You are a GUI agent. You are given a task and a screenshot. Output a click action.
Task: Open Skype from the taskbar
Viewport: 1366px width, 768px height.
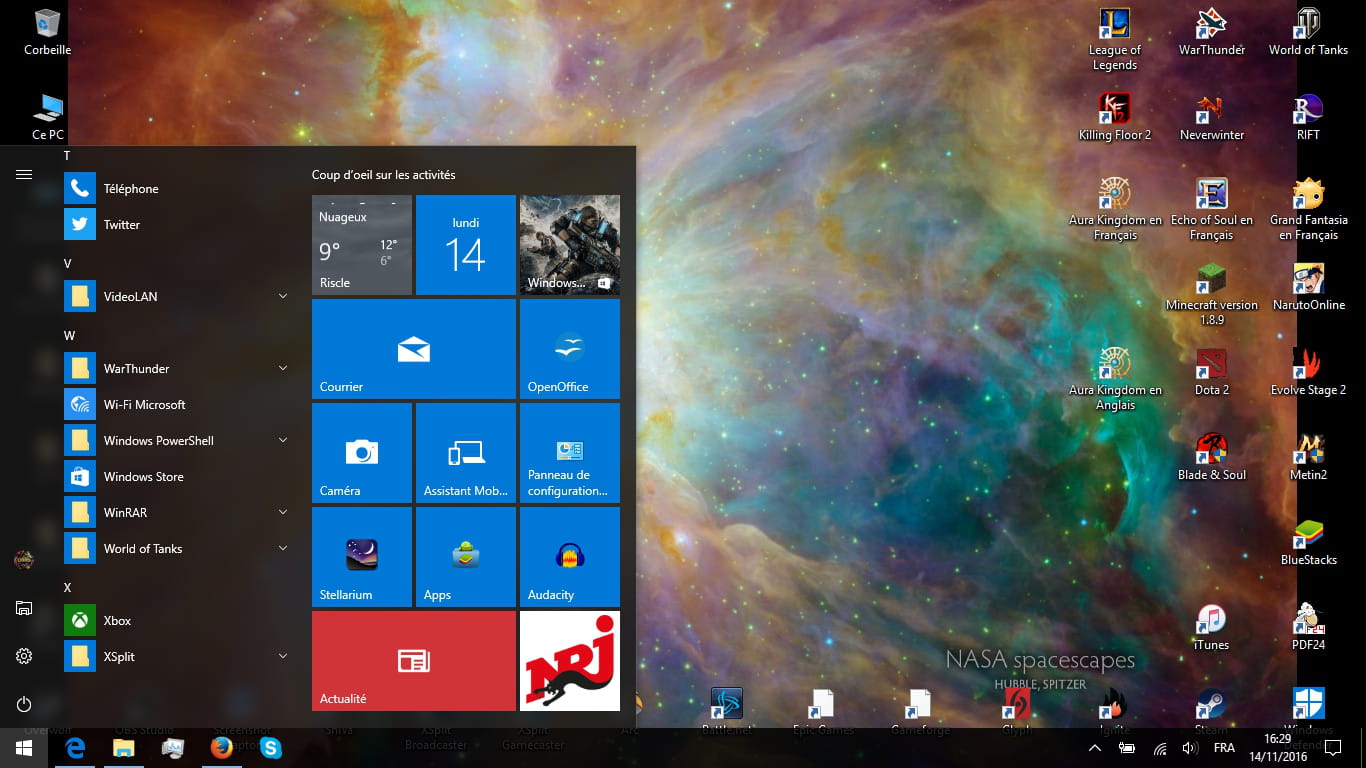click(x=270, y=748)
